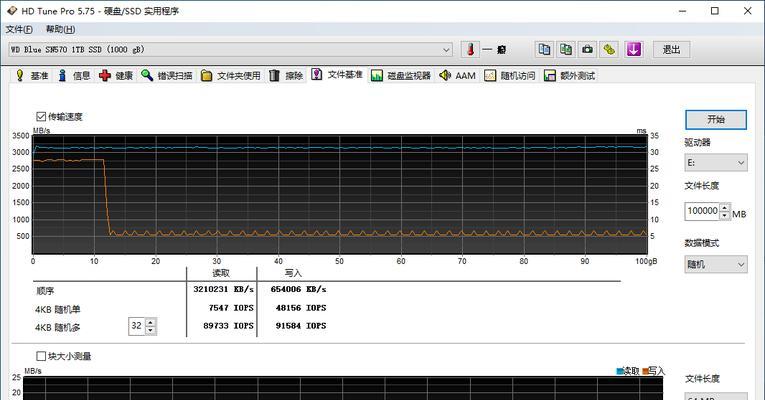Open the 信息 info tab
Screen dimensions: 765x400
point(74,76)
